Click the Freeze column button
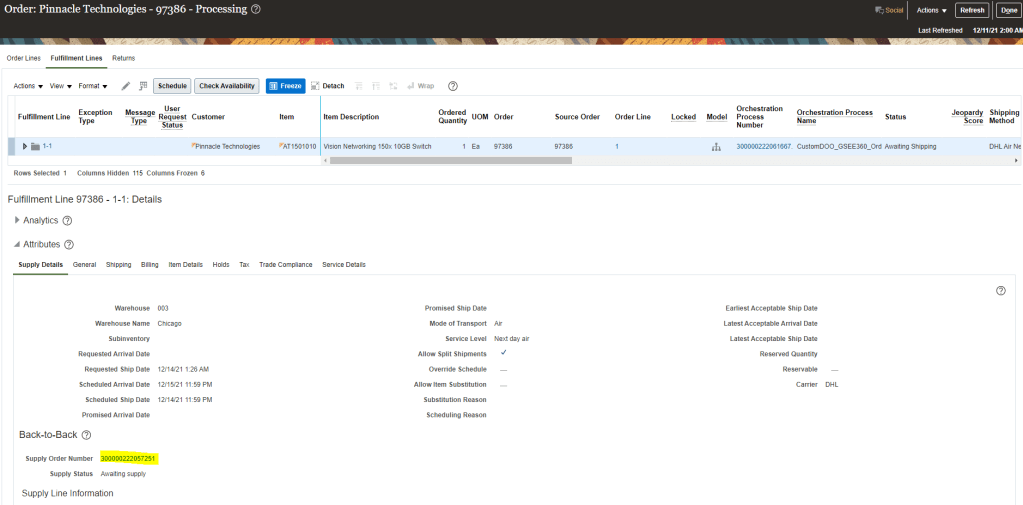This screenshot has height=505, width=1023. pyautogui.click(x=285, y=86)
